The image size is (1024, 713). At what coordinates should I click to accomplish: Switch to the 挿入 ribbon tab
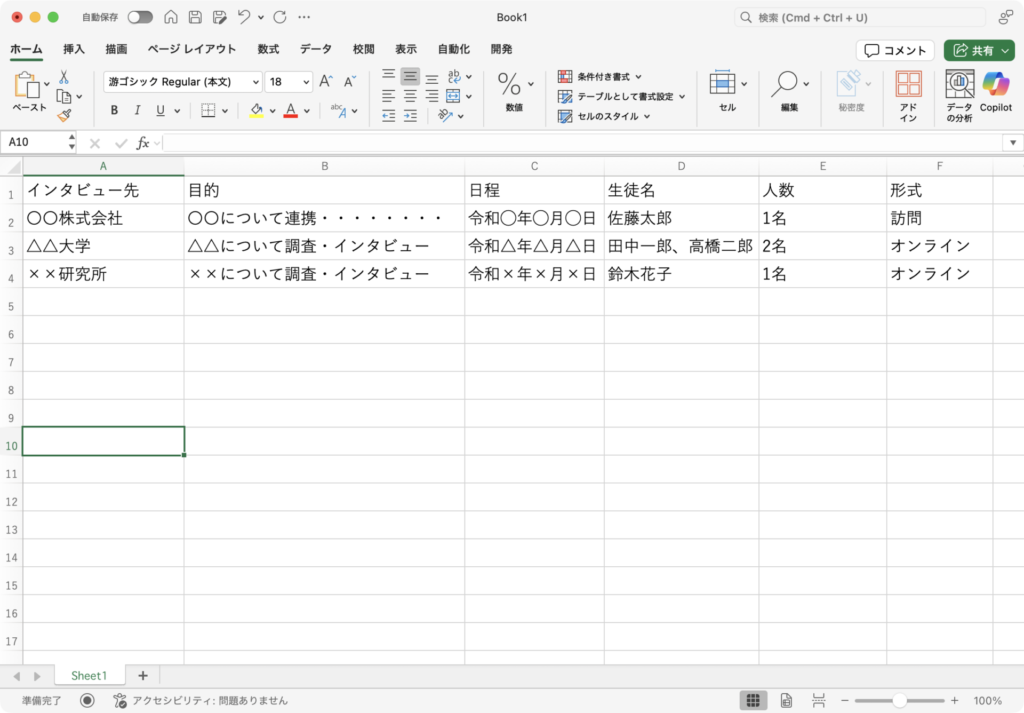[x=74, y=49]
